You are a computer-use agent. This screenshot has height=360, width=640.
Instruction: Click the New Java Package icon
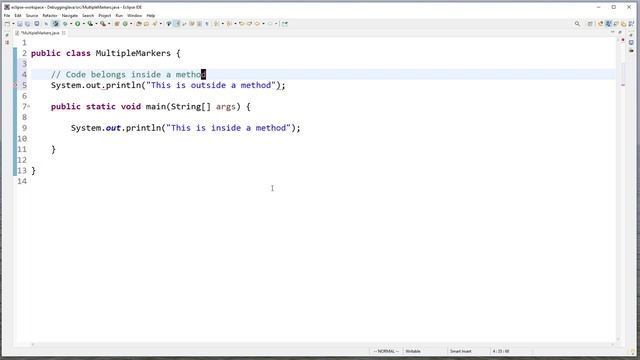[117, 24]
